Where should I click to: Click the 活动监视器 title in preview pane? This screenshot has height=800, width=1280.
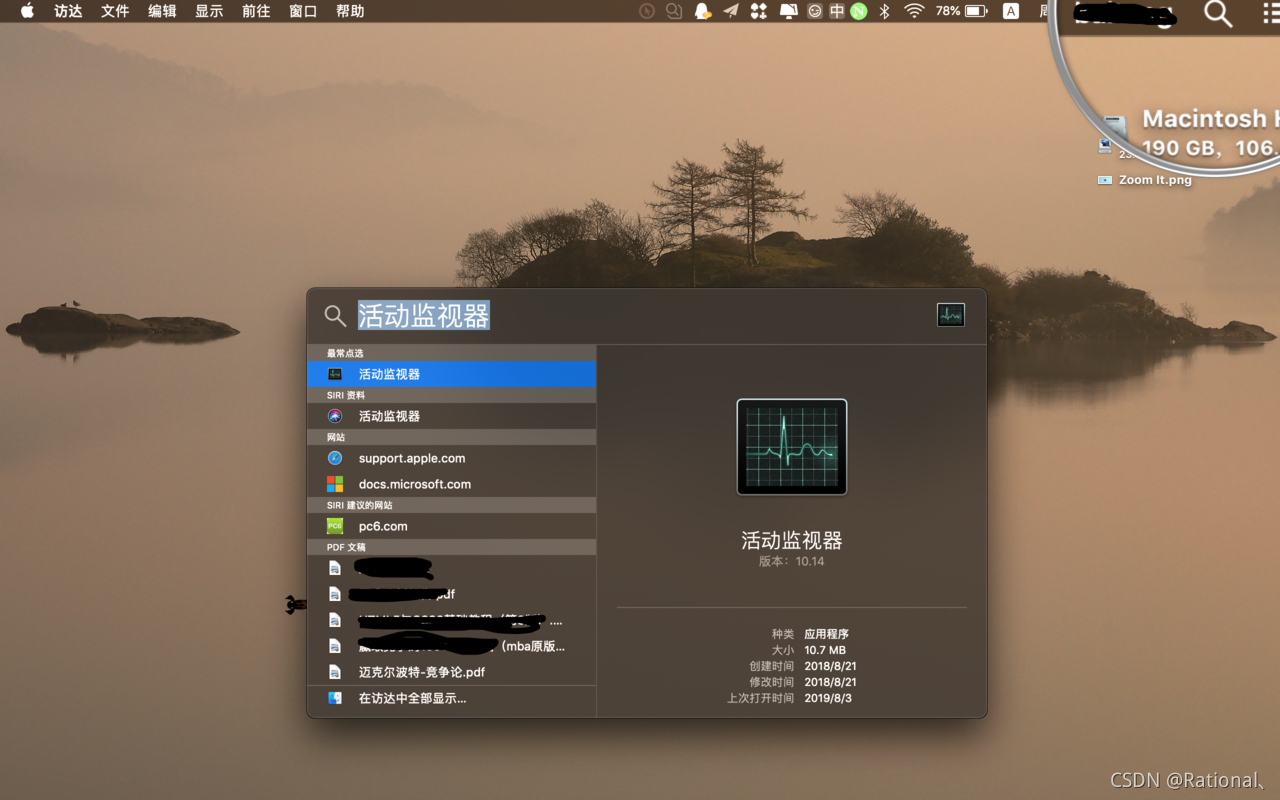[x=792, y=541]
